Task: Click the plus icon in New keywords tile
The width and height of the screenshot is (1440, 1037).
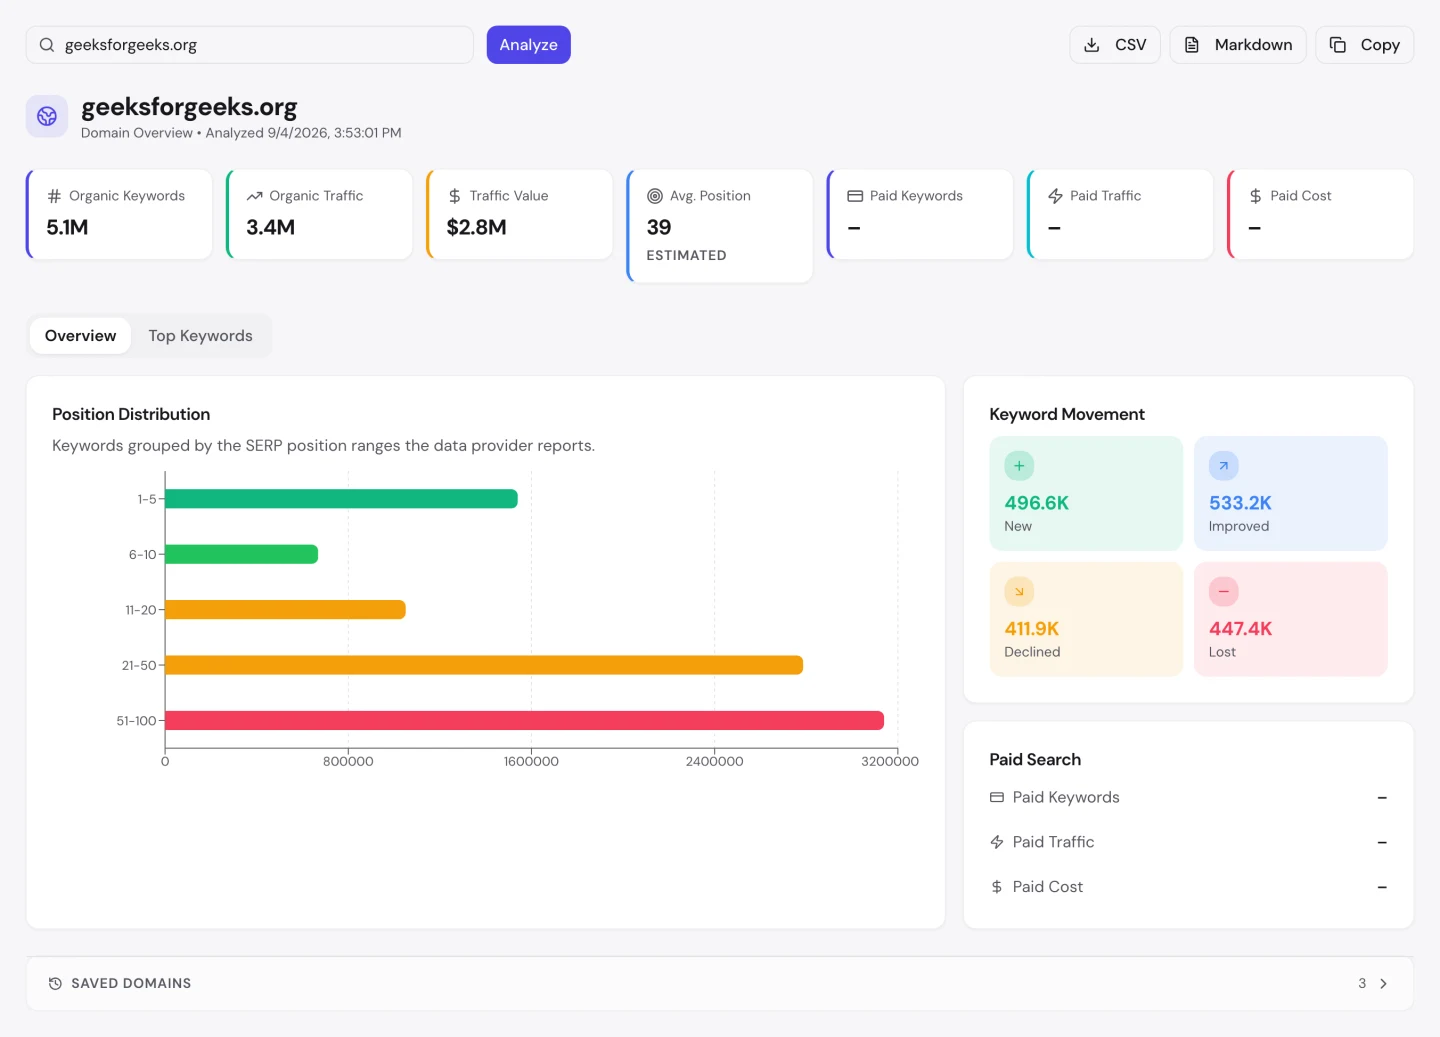Action: pyautogui.click(x=1019, y=466)
